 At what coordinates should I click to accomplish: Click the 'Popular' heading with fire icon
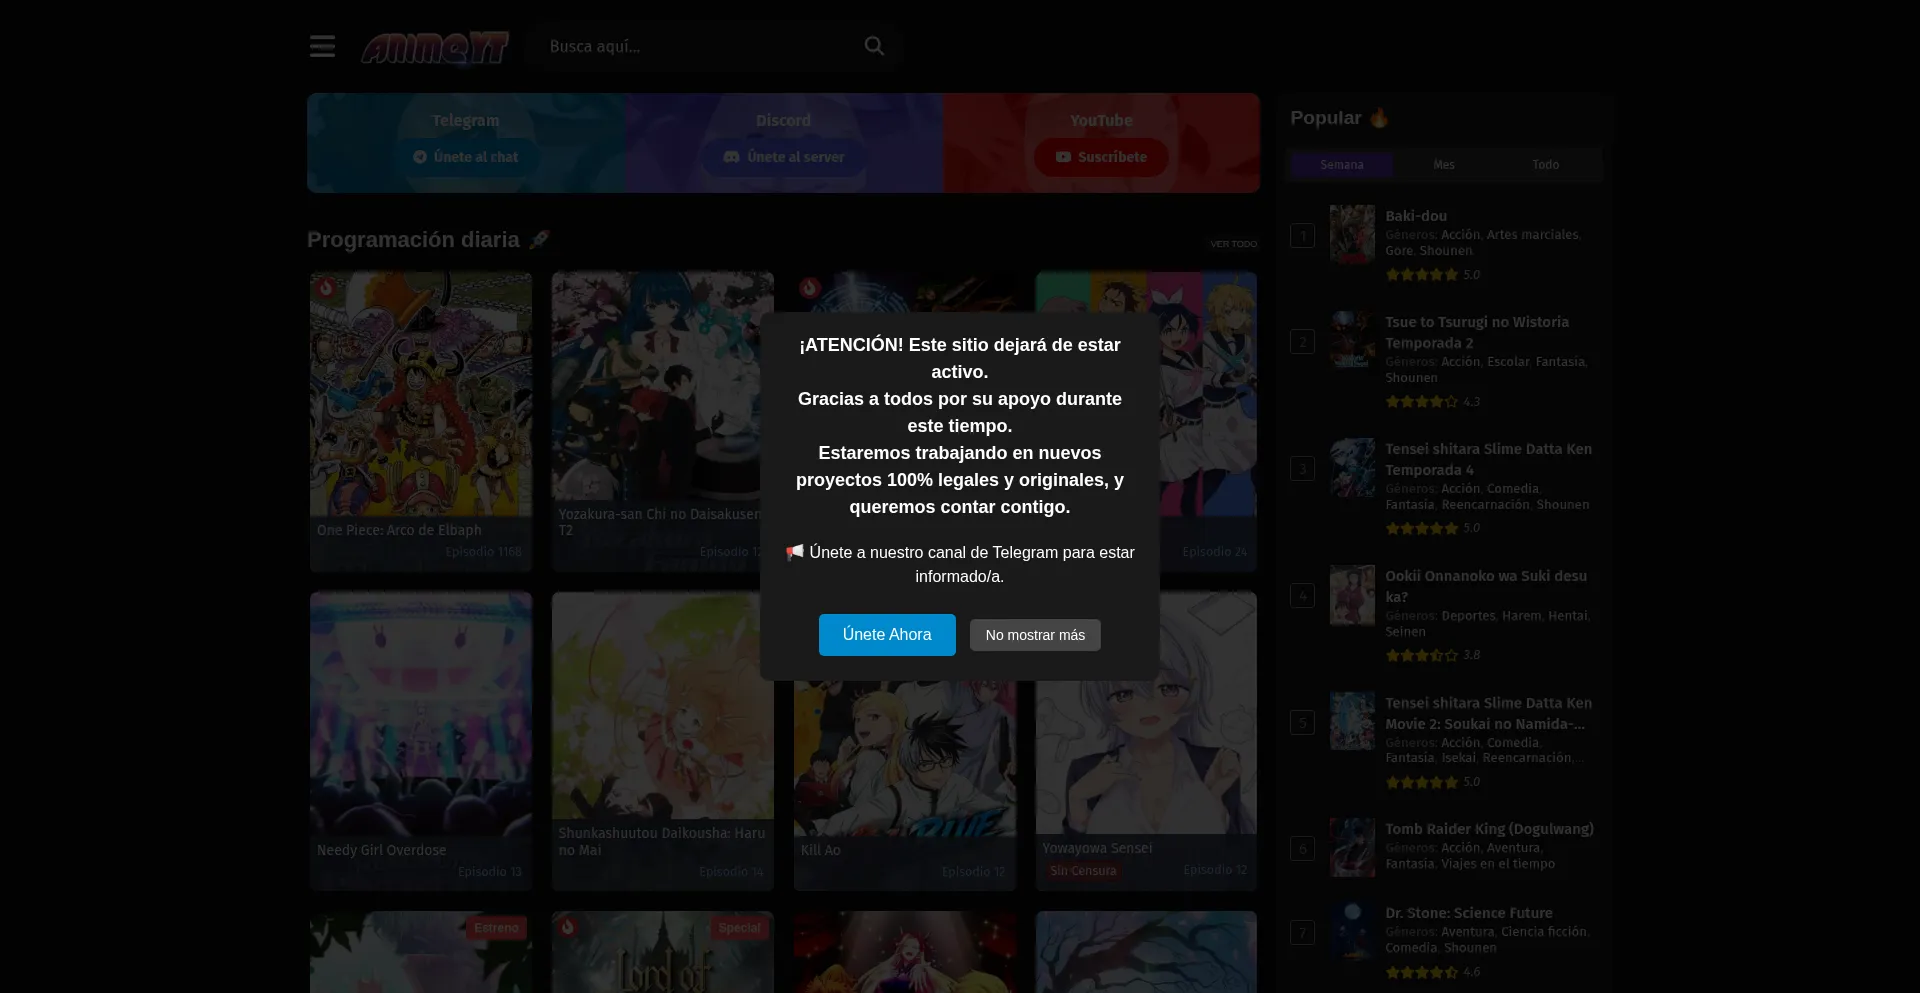[x=1340, y=118]
